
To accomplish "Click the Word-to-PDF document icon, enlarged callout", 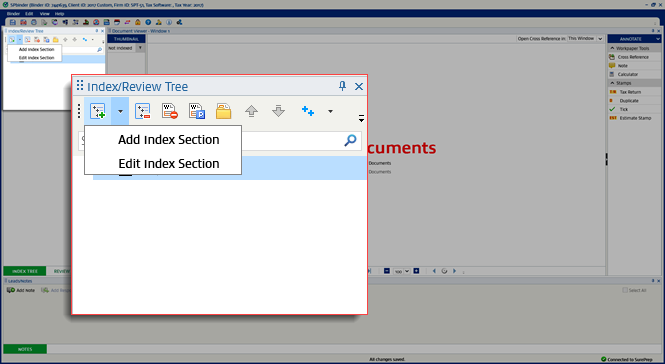I will (197, 111).
